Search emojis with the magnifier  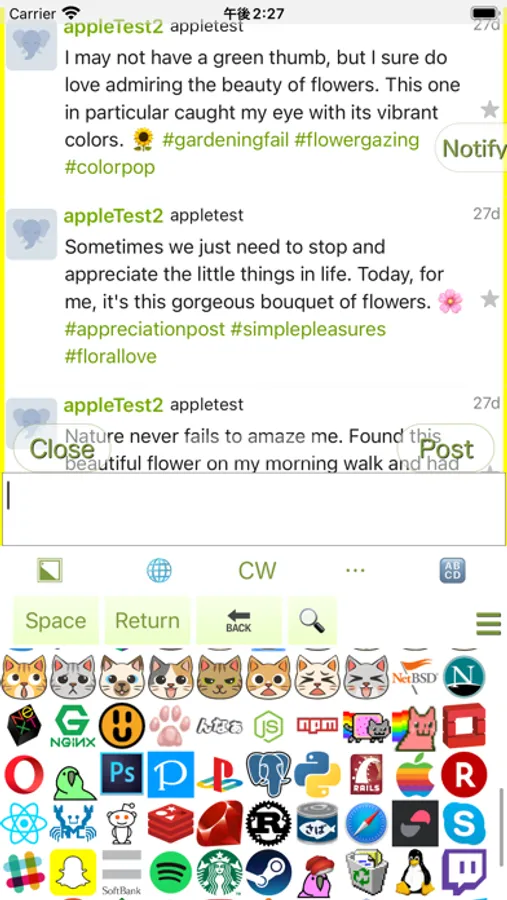[x=312, y=620]
